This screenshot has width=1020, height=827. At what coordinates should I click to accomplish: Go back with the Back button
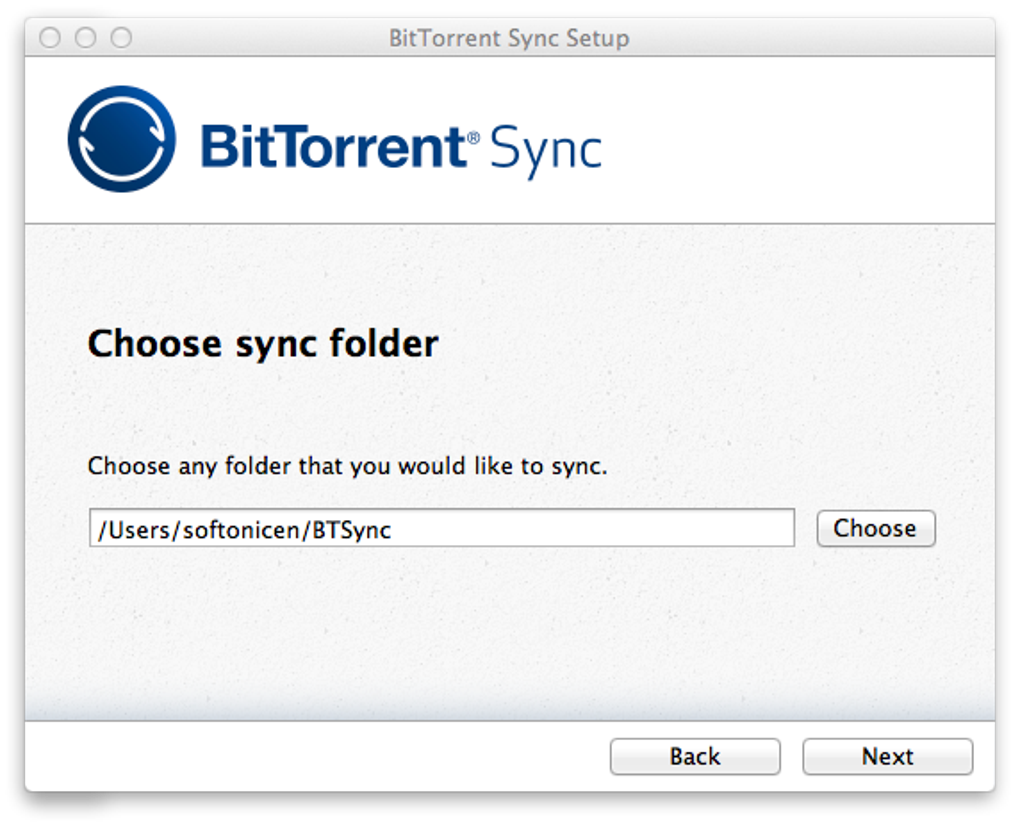[695, 757]
